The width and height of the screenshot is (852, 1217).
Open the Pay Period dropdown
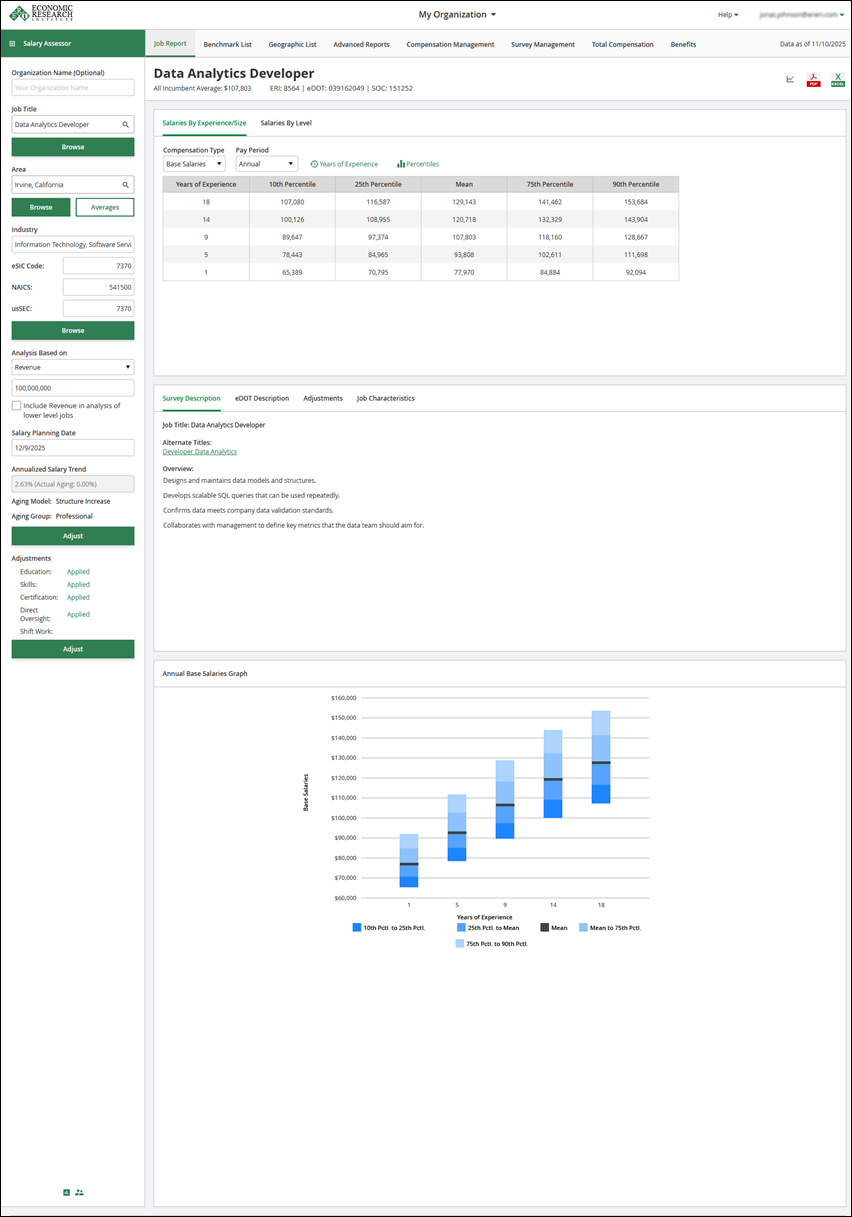click(266, 164)
